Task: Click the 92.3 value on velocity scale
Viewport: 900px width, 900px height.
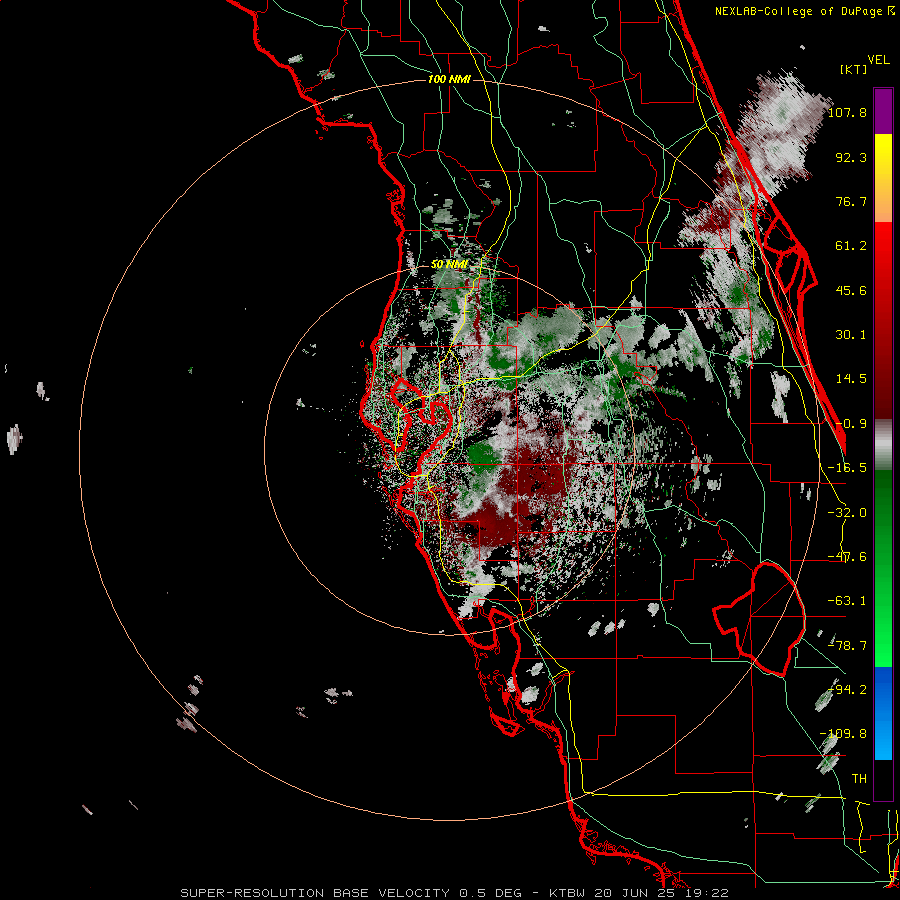Action: click(851, 157)
